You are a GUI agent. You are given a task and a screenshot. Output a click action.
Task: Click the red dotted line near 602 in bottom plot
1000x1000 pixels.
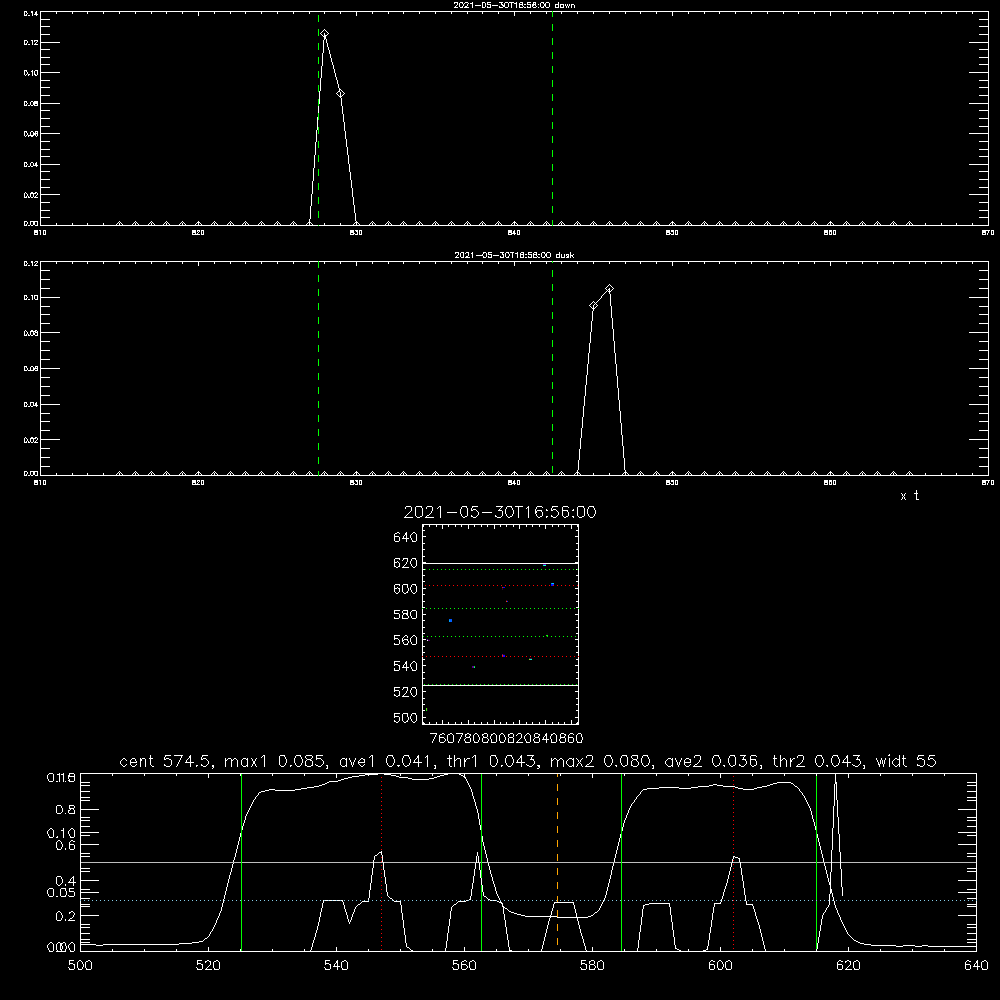[733, 861]
